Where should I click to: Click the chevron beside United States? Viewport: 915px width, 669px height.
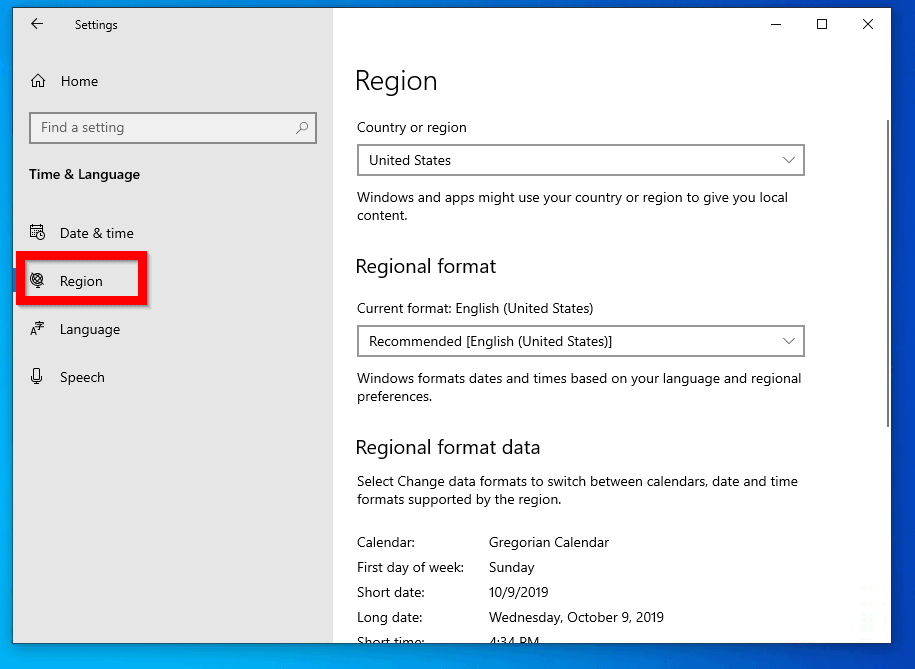(x=788, y=160)
